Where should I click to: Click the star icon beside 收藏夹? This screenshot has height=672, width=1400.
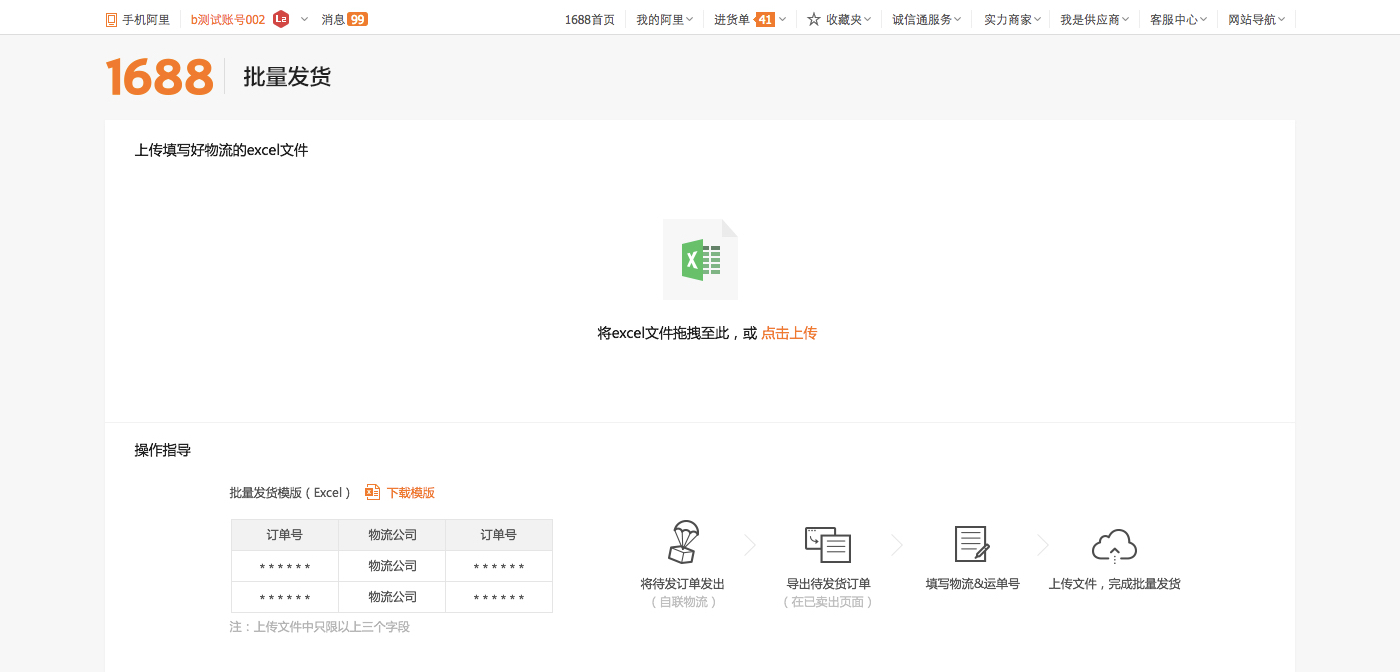(814, 19)
